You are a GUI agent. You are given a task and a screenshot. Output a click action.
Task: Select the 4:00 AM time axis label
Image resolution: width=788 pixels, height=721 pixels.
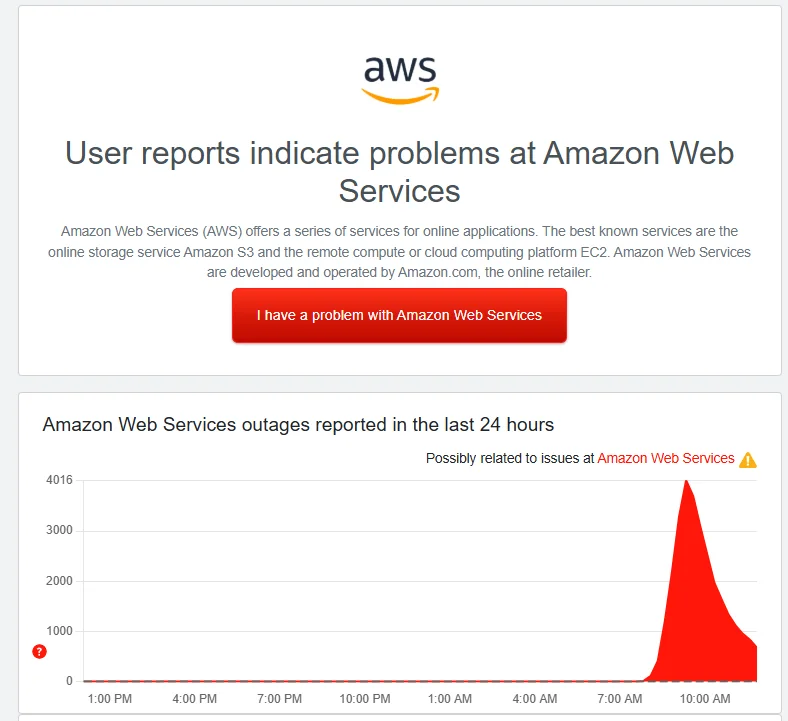point(535,699)
